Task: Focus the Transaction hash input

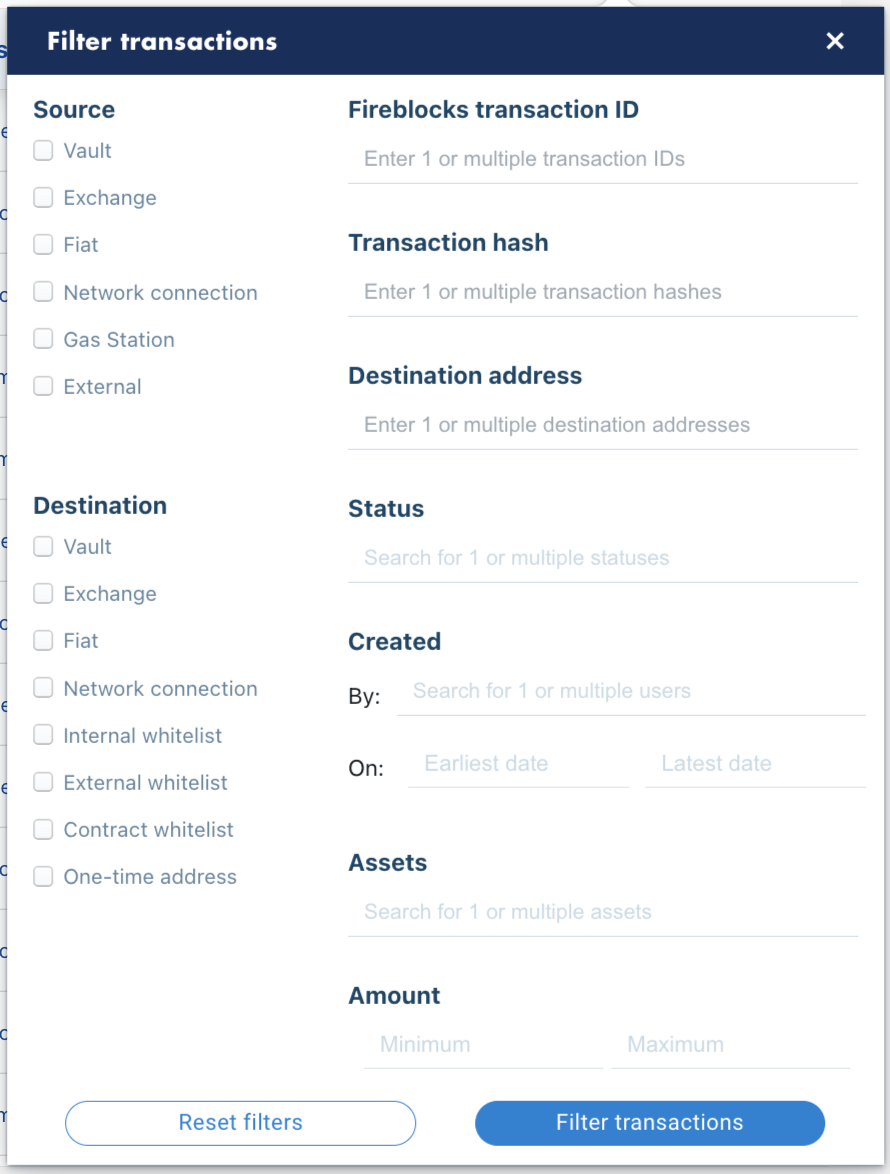Action: 603,293
